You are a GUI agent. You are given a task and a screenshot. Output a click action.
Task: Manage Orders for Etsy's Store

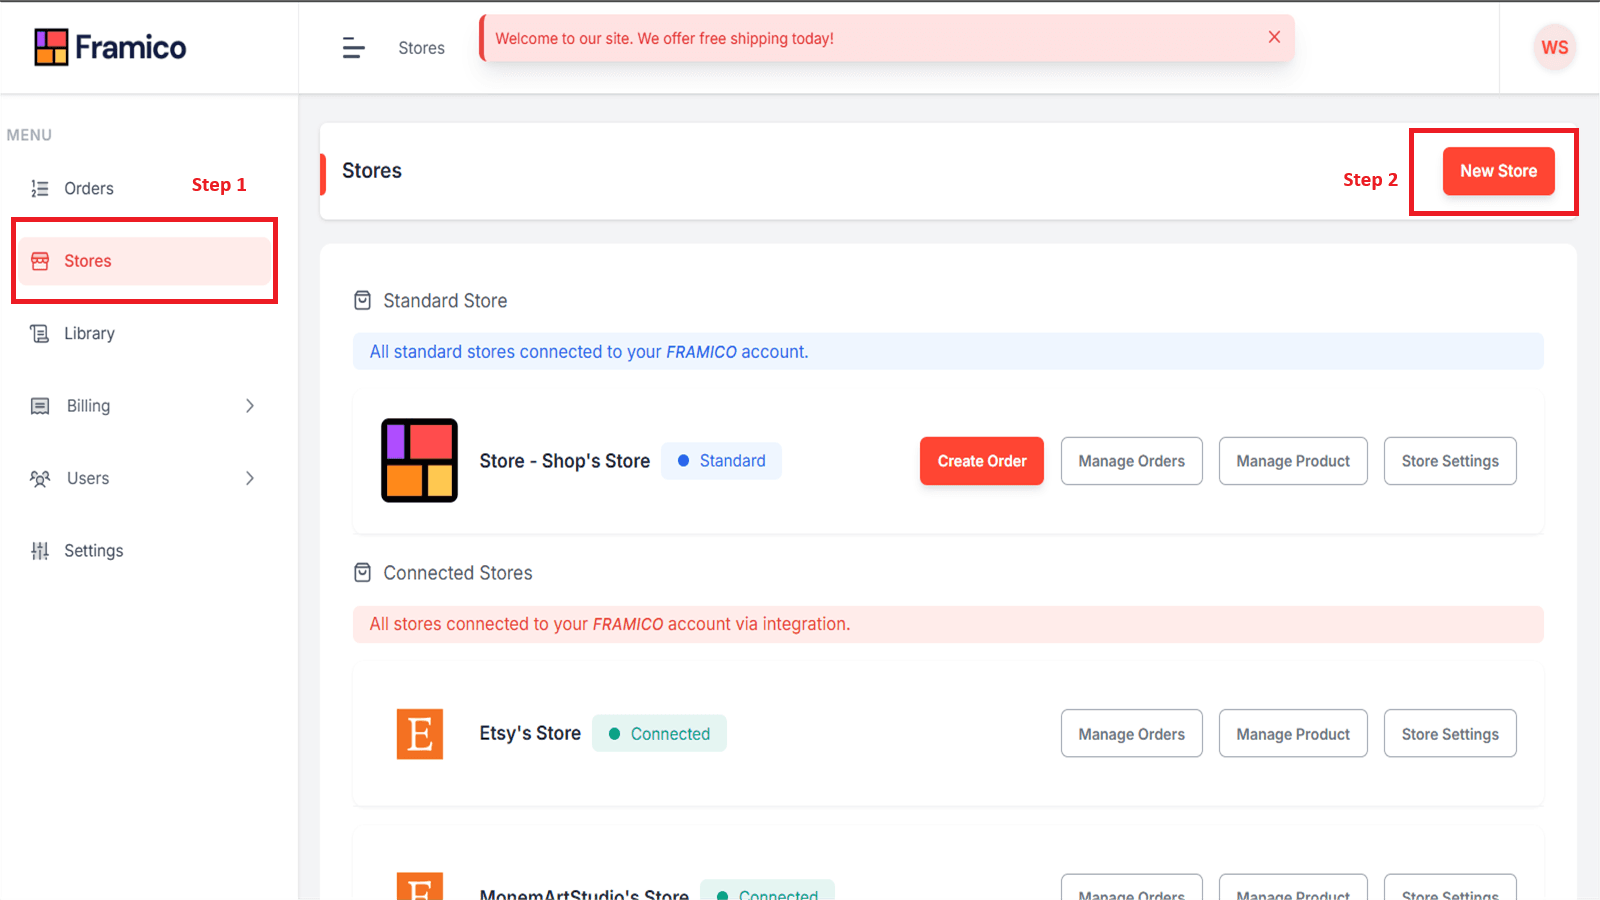(x=1132, y=734)
